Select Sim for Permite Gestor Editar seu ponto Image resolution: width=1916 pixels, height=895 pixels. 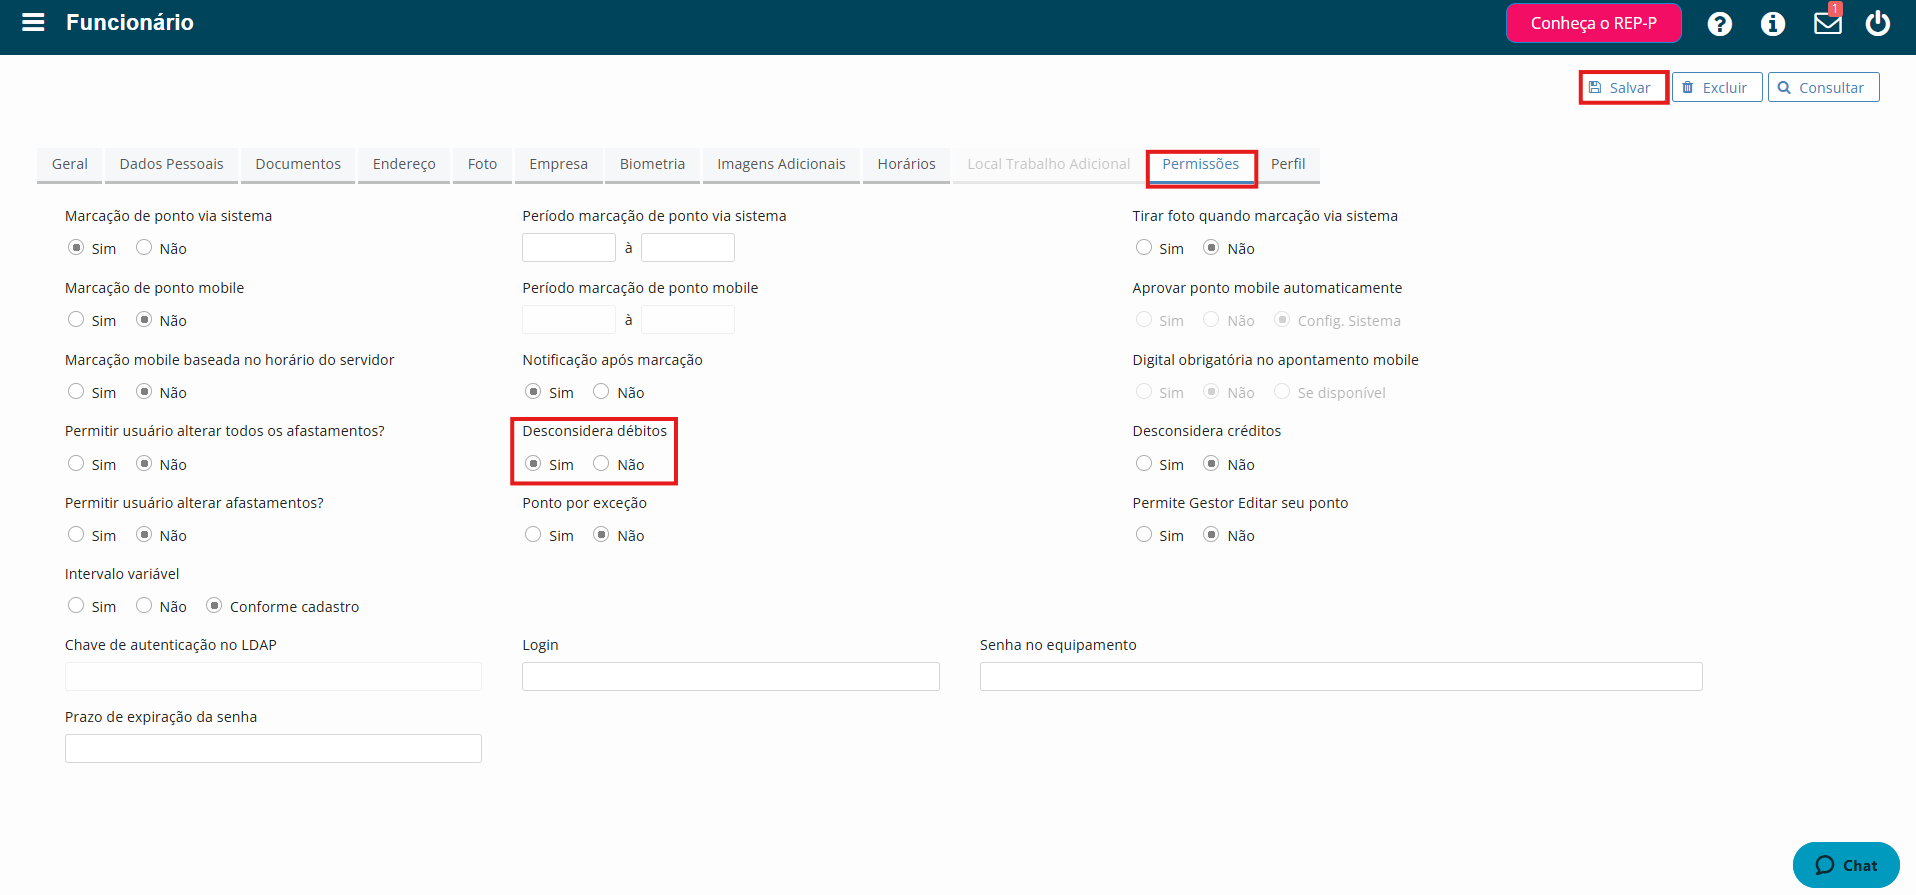1144,534
